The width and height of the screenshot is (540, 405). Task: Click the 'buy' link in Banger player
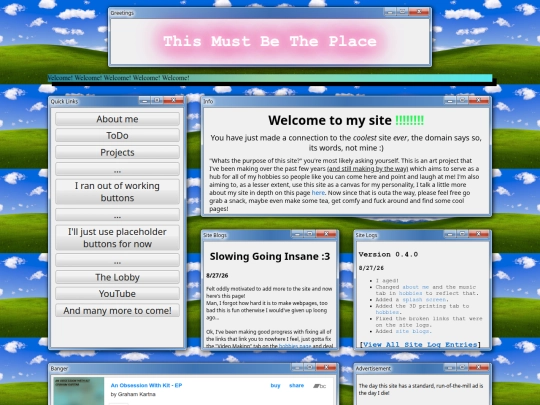click(275, 385)
